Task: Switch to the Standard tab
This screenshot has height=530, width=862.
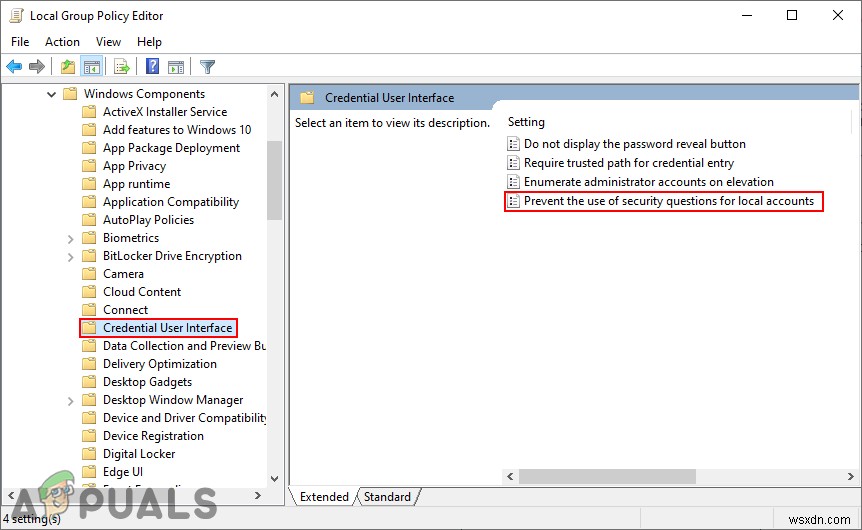Action: pyautogui.click(x=387, y=496)
